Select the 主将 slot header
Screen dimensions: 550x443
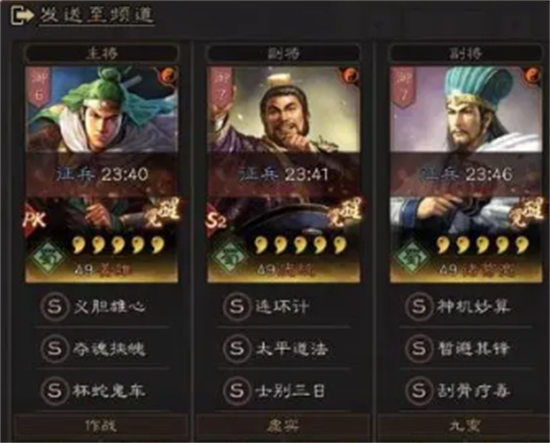pos(102,53)
